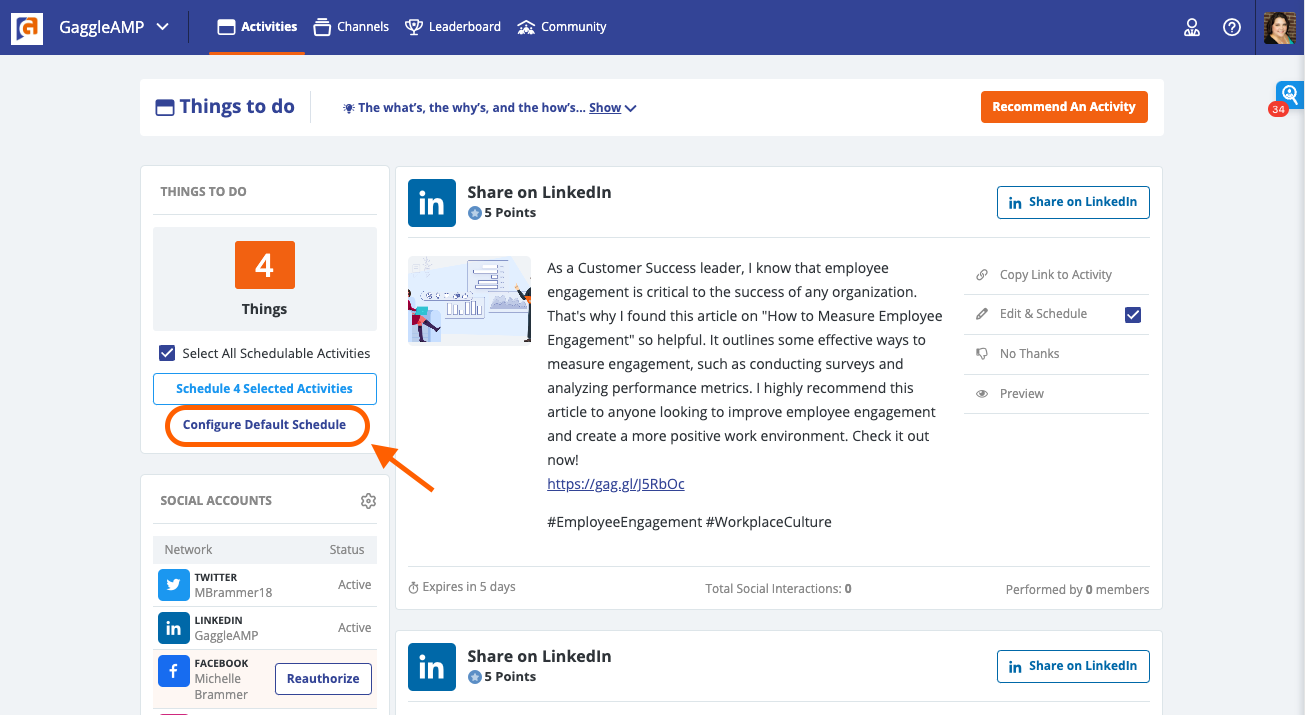Click LinkedIn logo of first activity card
Screen dimensions: 1305x715
coord(432,203)
